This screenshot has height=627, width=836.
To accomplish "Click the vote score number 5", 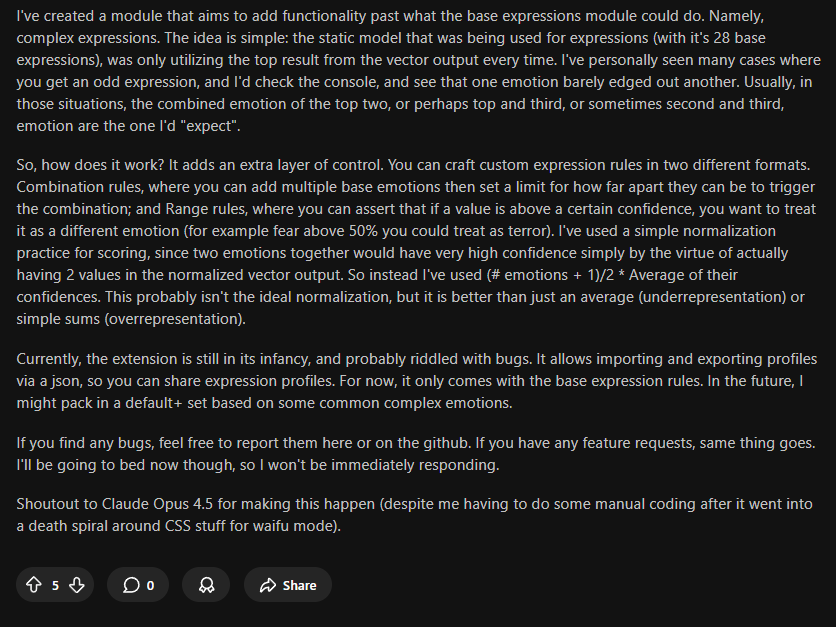I will click(55, 585).
